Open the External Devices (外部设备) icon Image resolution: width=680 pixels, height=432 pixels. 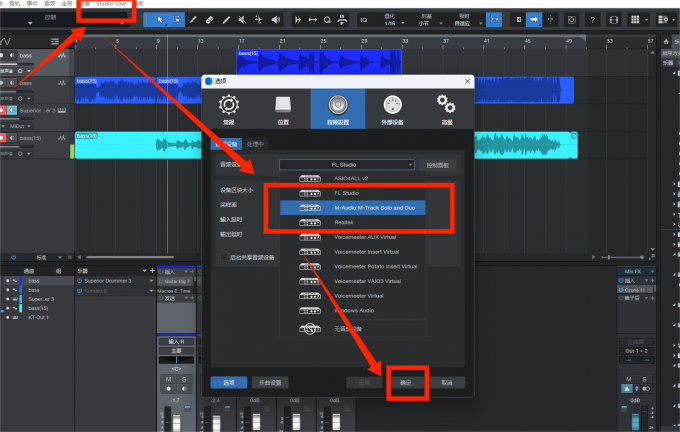coord(391,107)
